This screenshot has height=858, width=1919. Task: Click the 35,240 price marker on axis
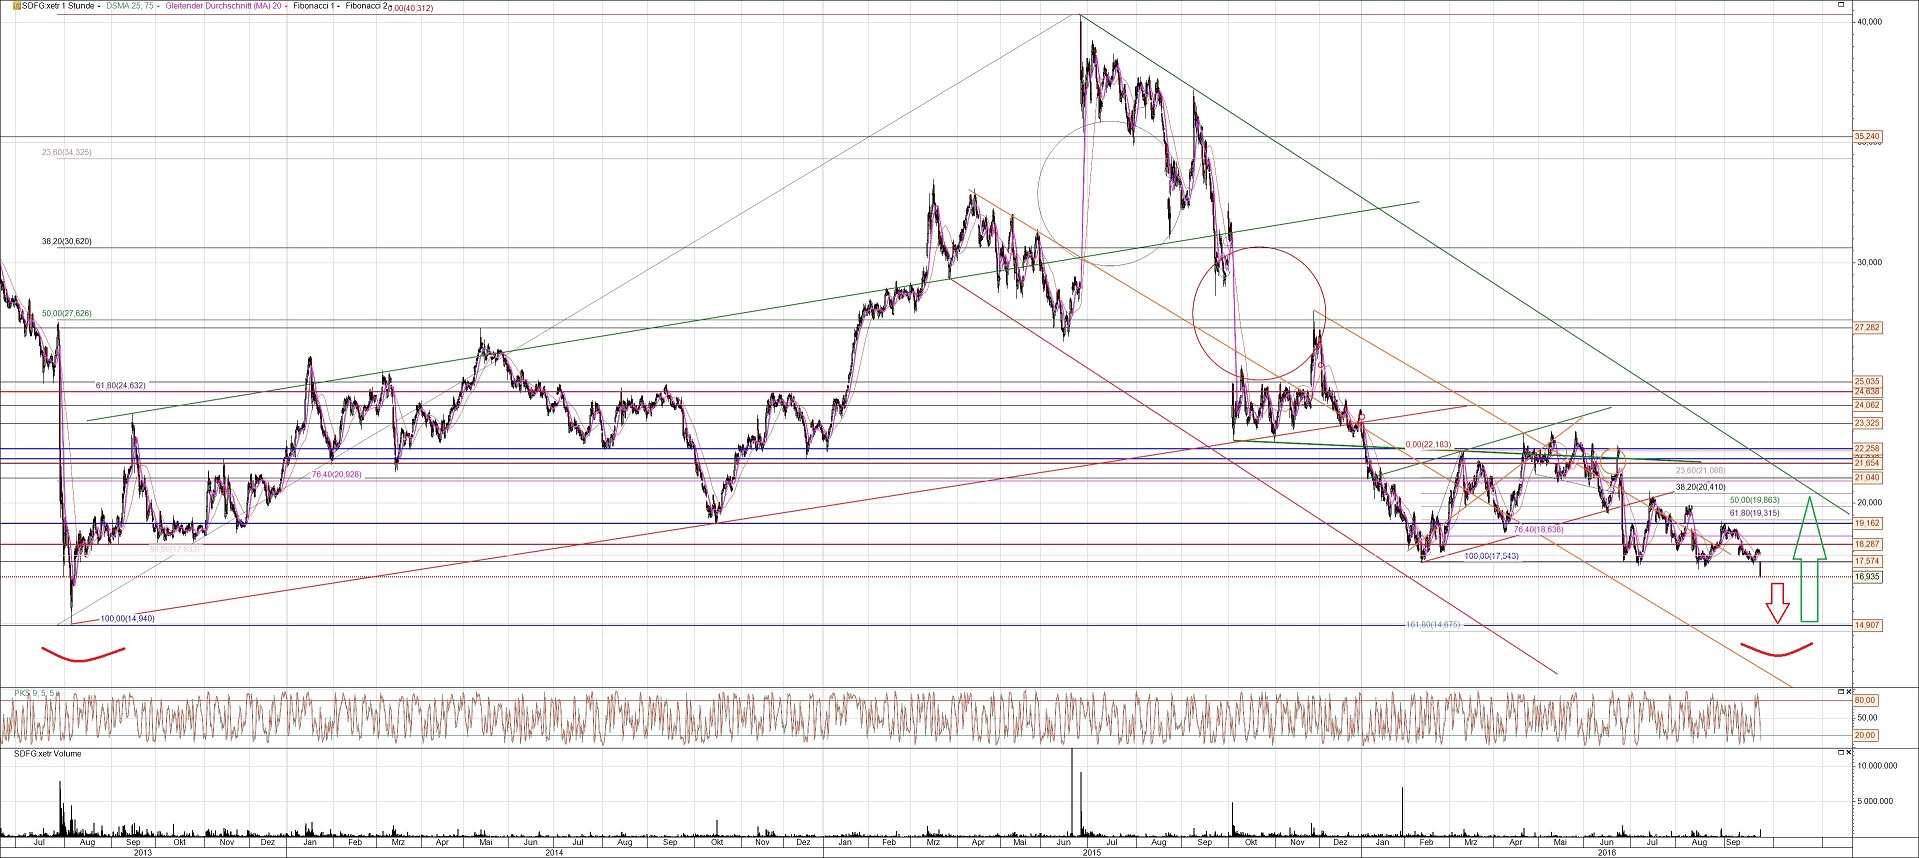1867,136
